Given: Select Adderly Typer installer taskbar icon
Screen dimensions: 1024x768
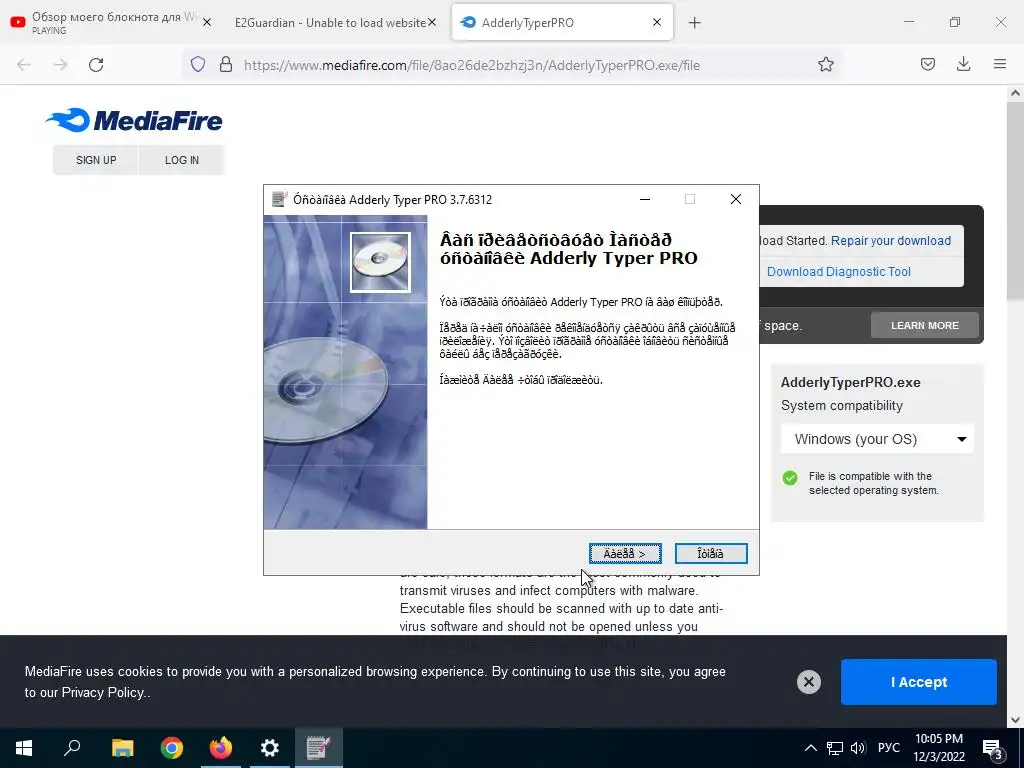Looking at the screenshot, I should [x=319, y=748].
